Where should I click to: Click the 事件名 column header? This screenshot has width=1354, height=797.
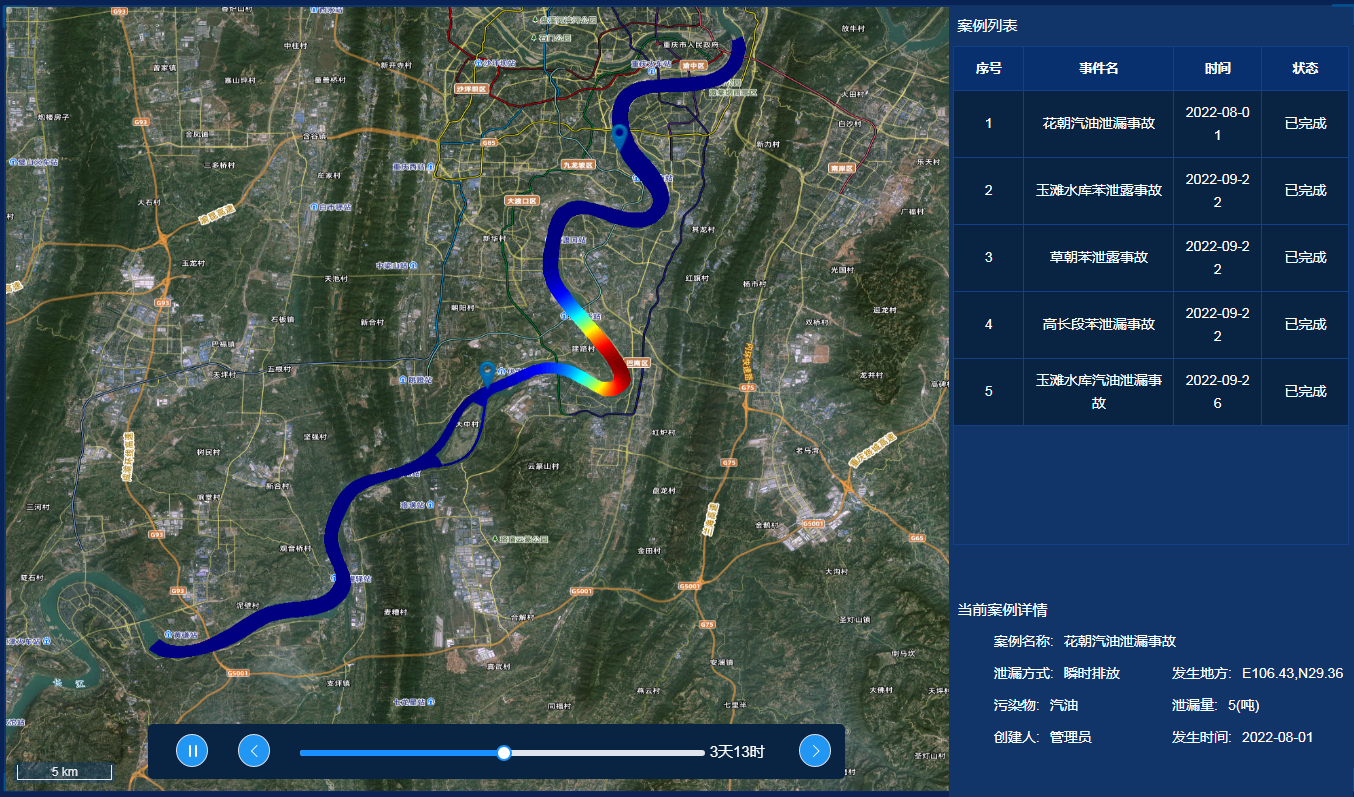point(1098,69)
